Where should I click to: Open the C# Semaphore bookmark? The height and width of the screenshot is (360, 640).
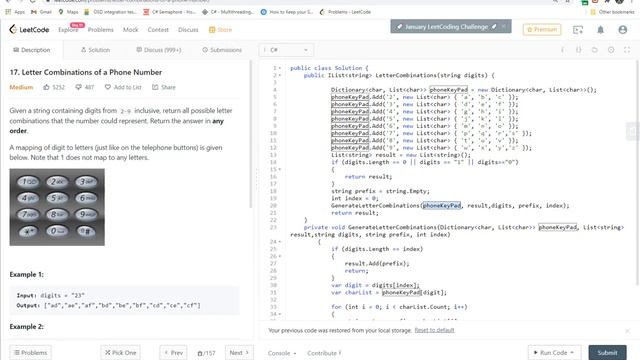point(169,12)
